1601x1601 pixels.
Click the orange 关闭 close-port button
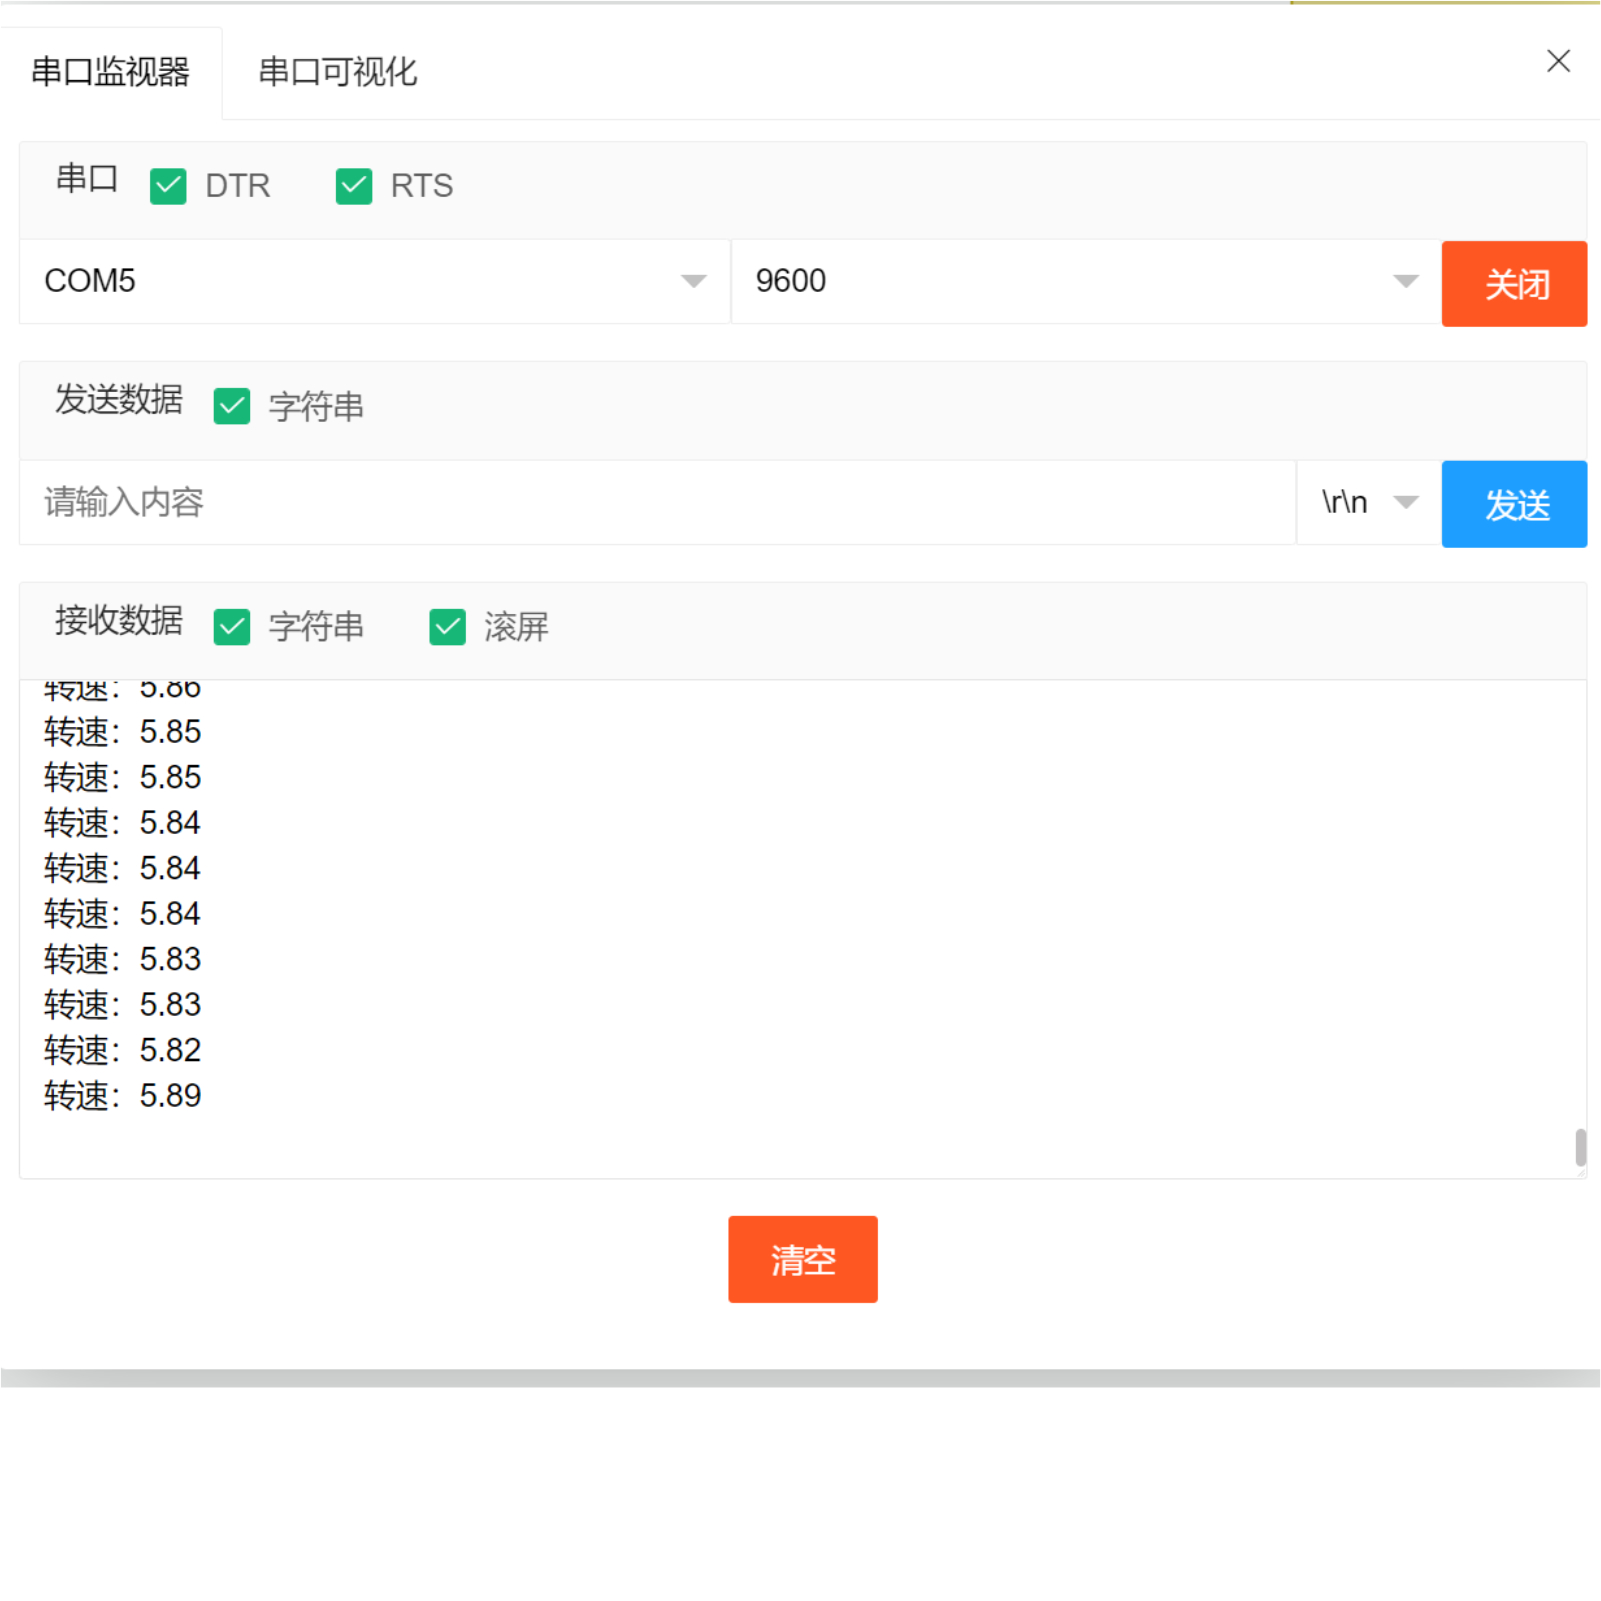point(1514,284)
